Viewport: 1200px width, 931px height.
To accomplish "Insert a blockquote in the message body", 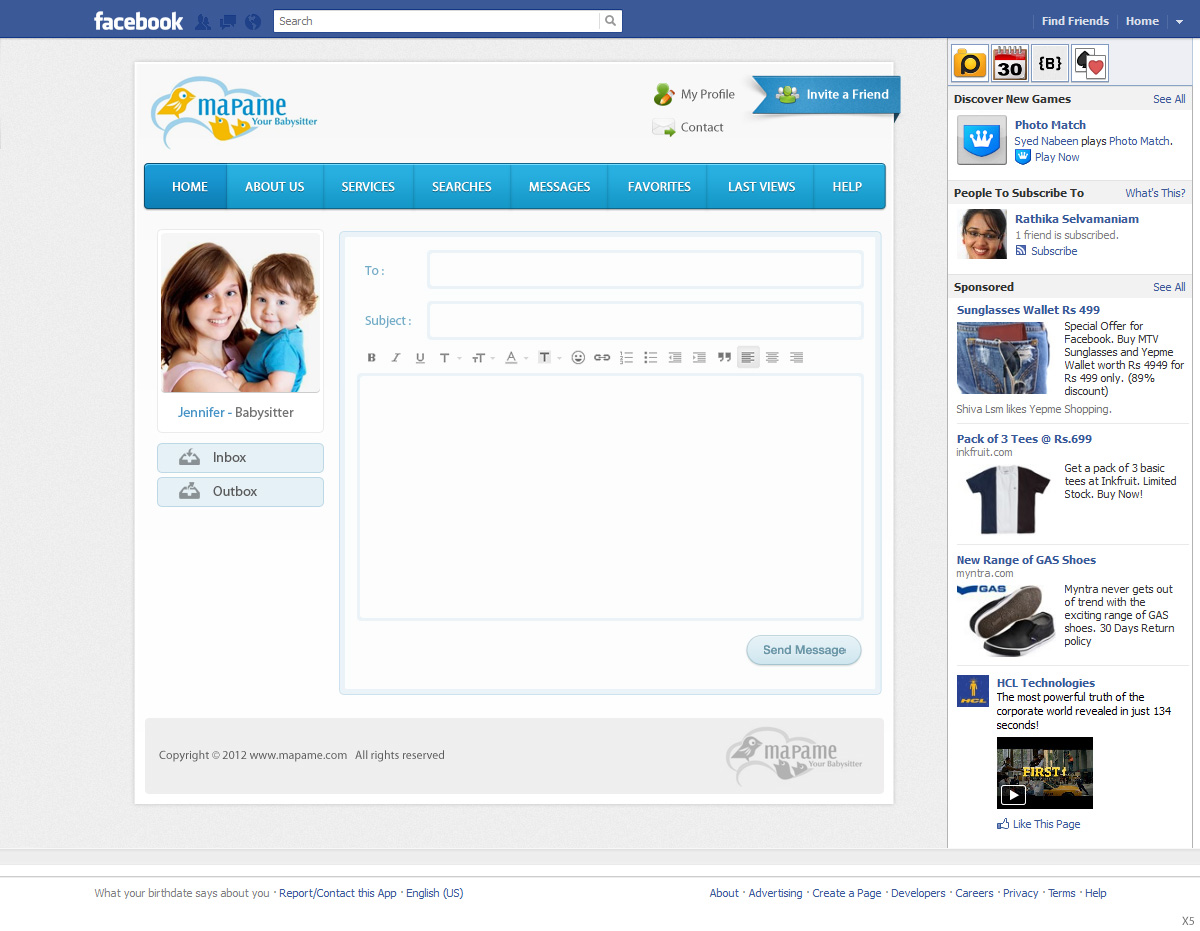I will coord(724,357).
